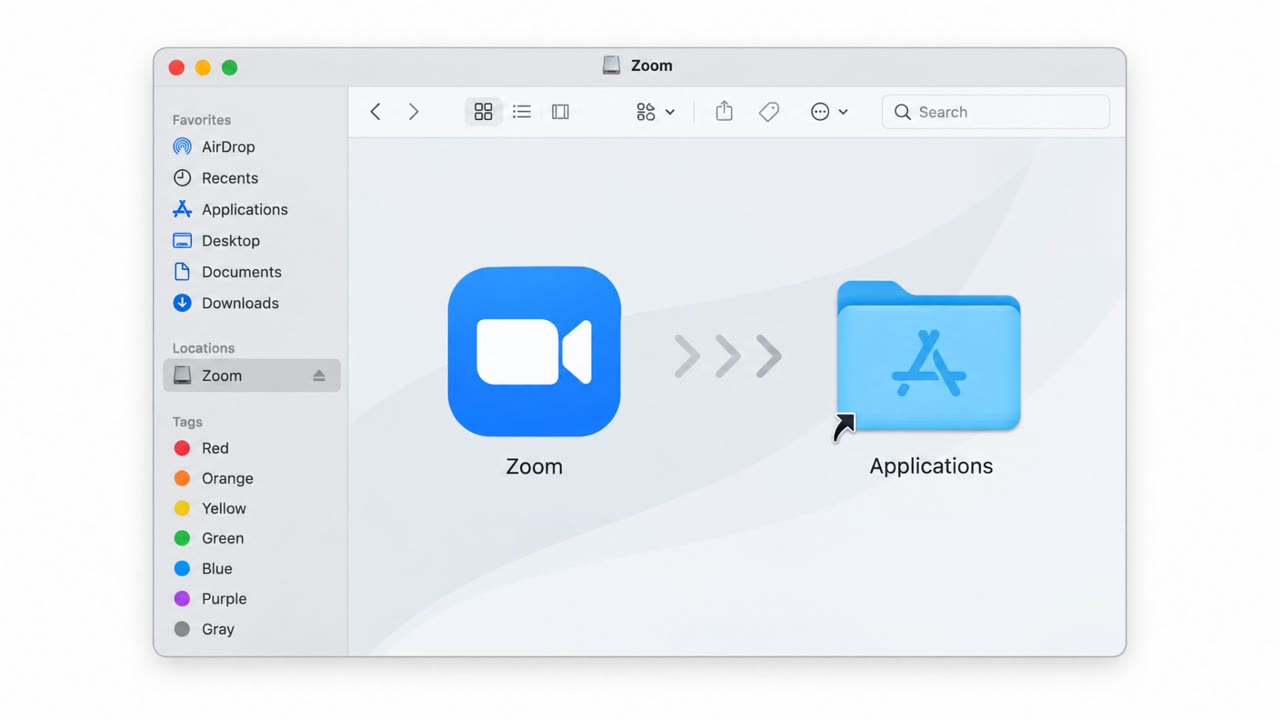The height and width of the screenshot is (720, 1280).
Task: Click the Zoom label under app icon
Action: 534,466
